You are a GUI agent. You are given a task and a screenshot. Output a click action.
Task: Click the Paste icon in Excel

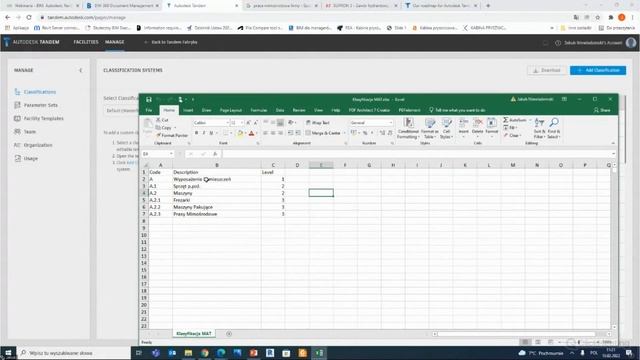point(147,126)
